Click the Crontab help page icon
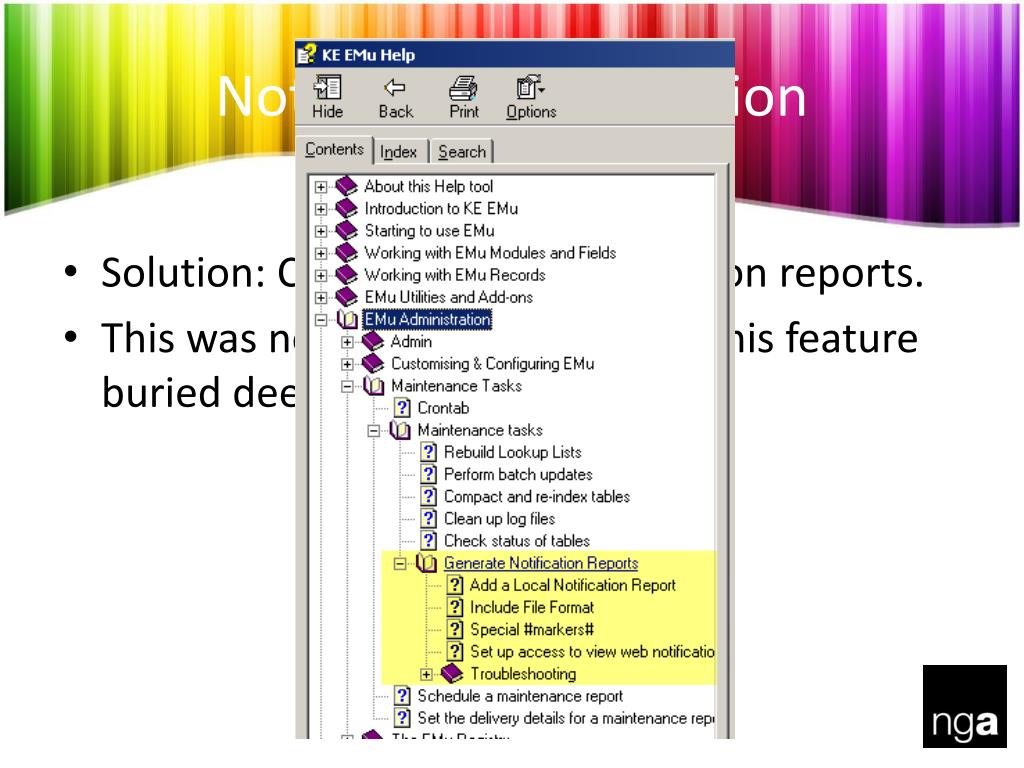The width and height of the screenshot is (1024, 768). (403, 408)
